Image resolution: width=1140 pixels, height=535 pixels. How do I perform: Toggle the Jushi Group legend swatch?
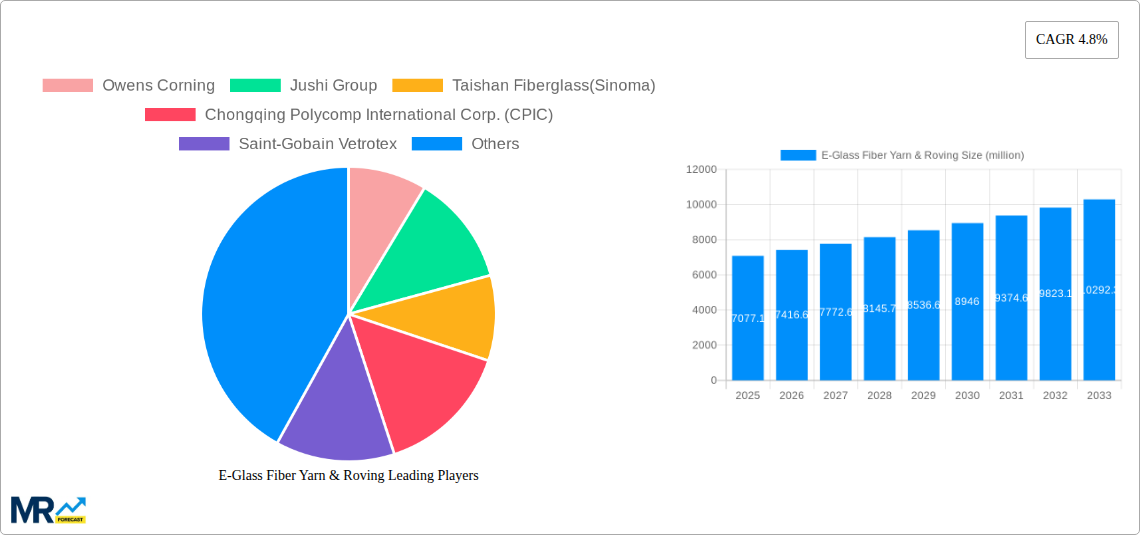255,86
